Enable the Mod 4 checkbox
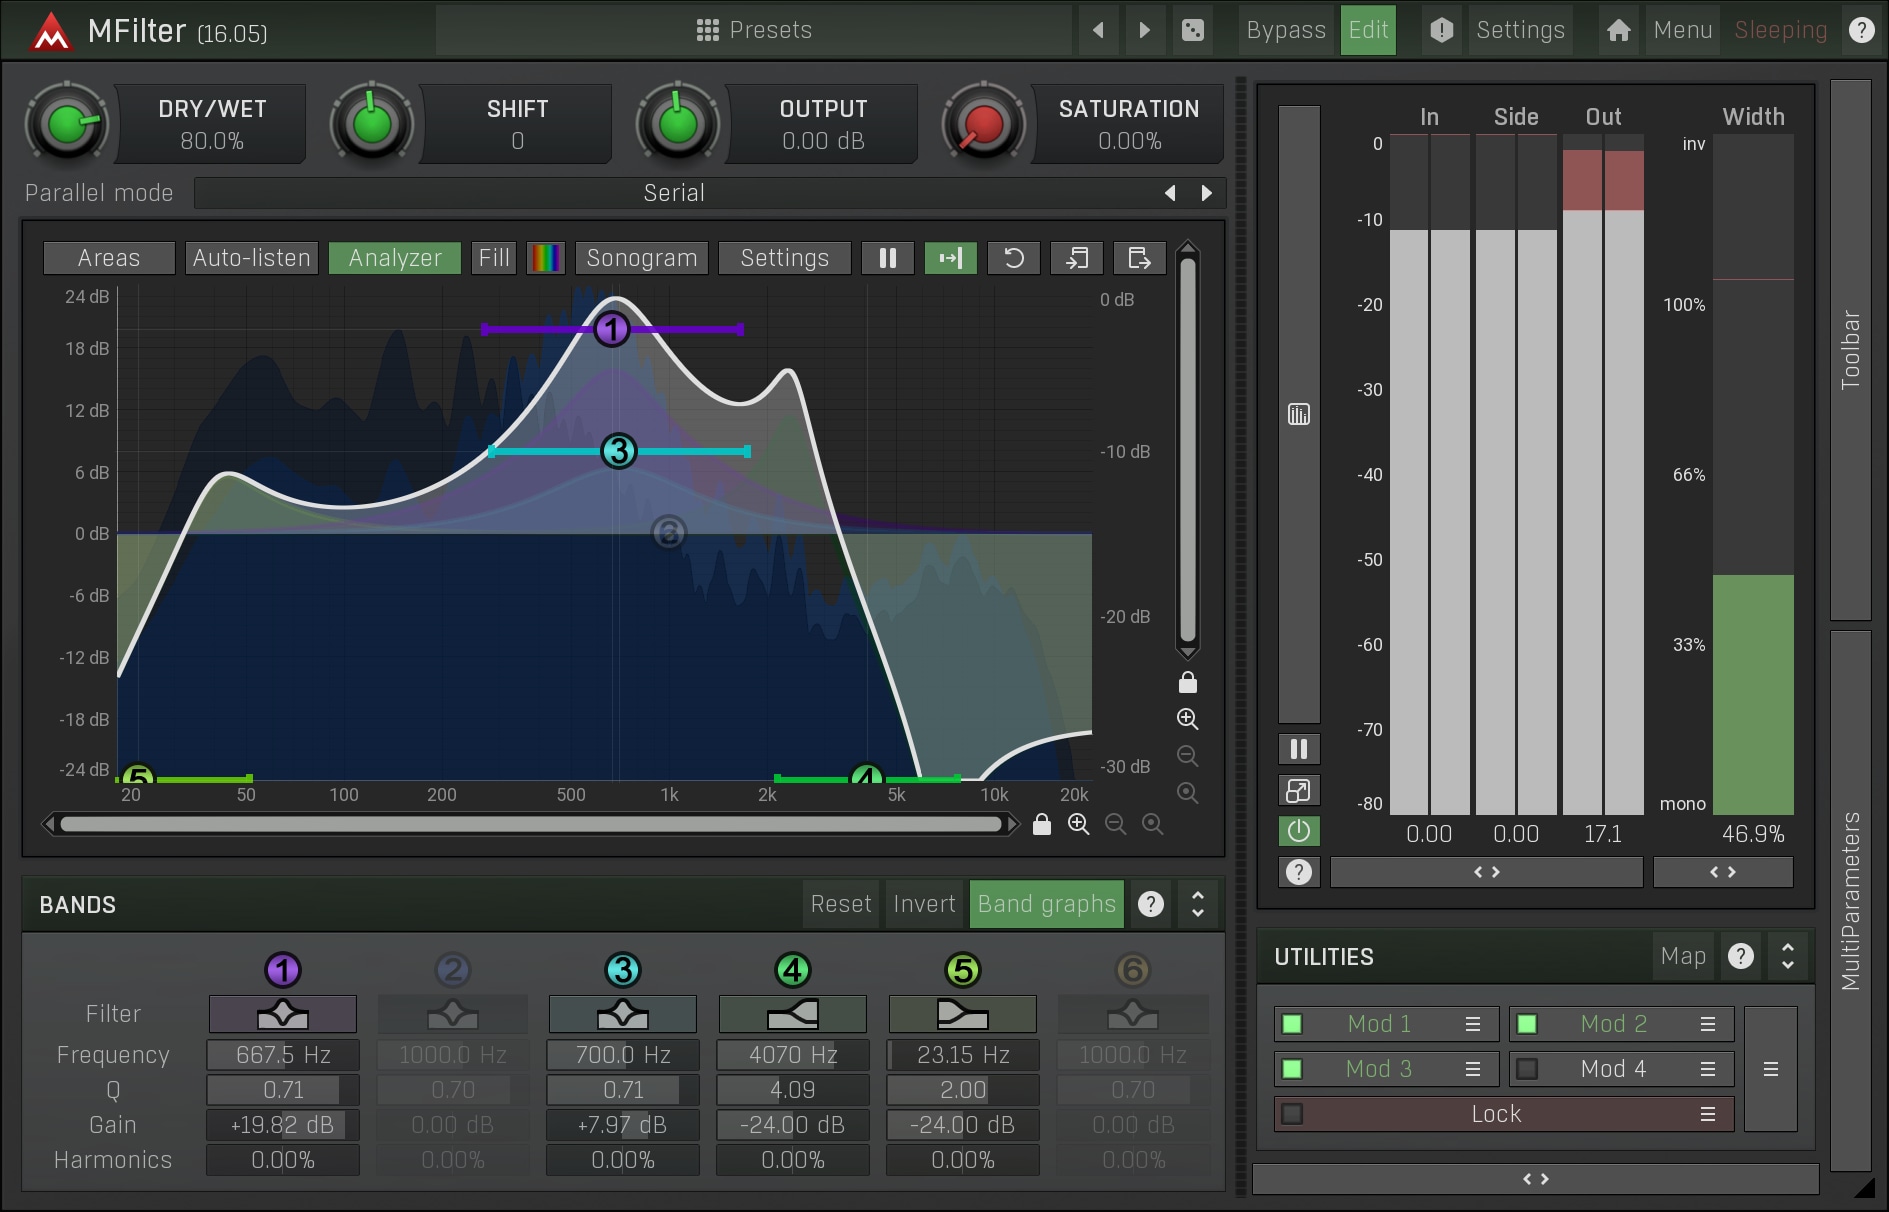Image resolution: width=1889 pixels, height=1212 pixels. [x=1527, y=1069]
